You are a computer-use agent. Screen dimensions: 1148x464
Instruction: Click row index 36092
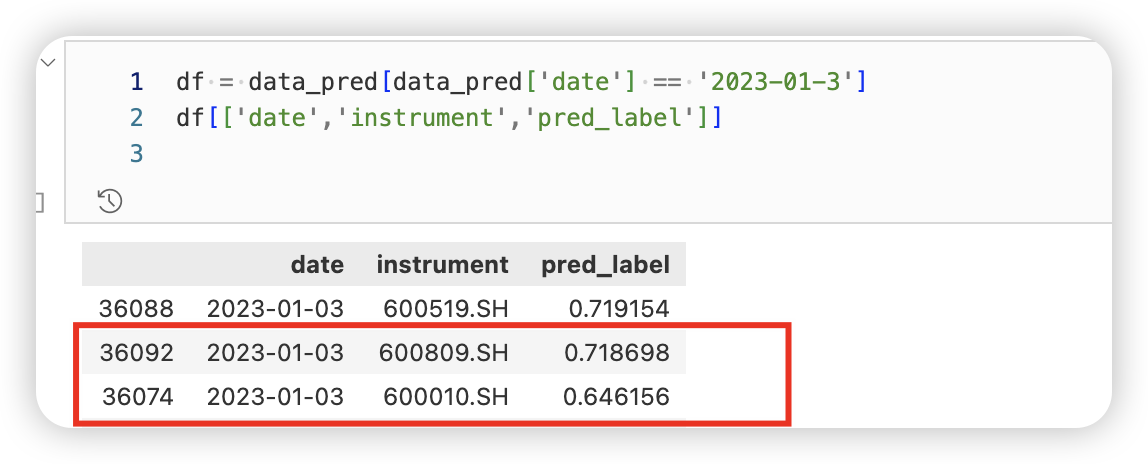[x=137, y=353]
